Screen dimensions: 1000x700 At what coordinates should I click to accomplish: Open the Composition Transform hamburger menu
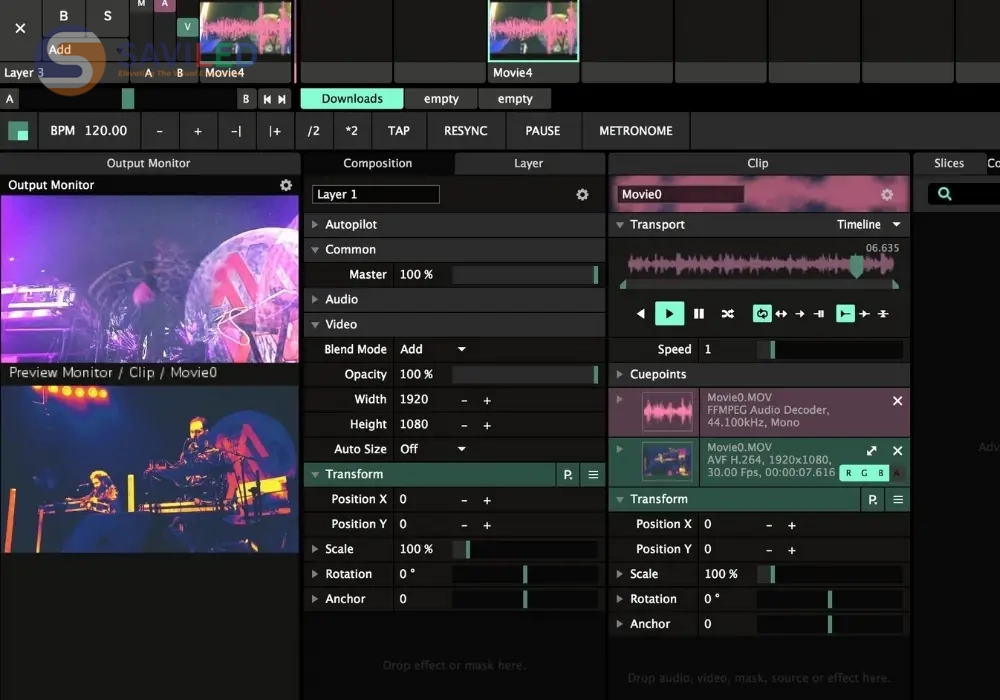coord(593,475)
